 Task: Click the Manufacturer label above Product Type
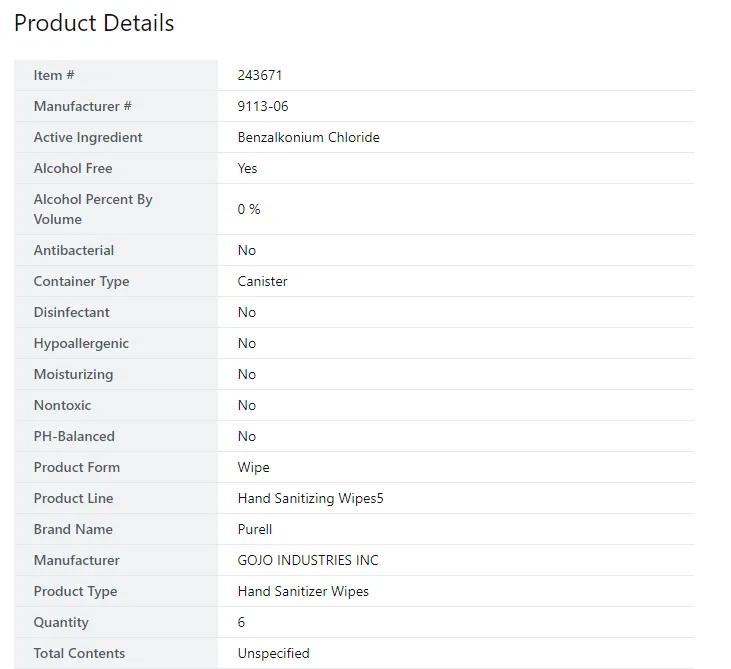(x=77, y=560)
